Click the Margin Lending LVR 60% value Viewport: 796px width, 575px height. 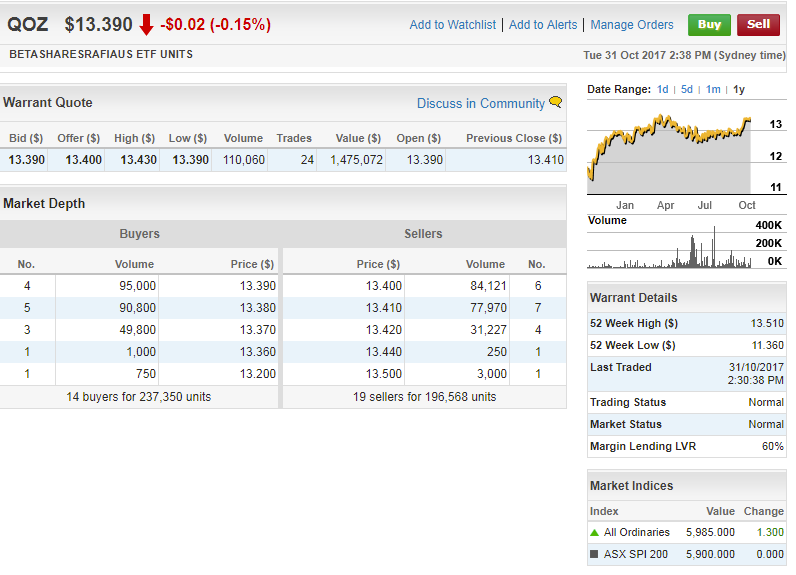pyautogui.click(x=773, y=447)
